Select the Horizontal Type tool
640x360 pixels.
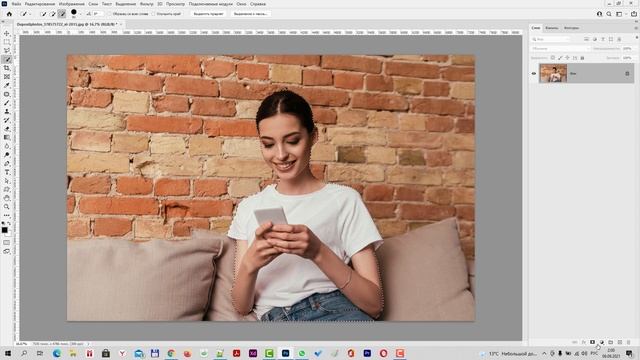coord(7,172)
